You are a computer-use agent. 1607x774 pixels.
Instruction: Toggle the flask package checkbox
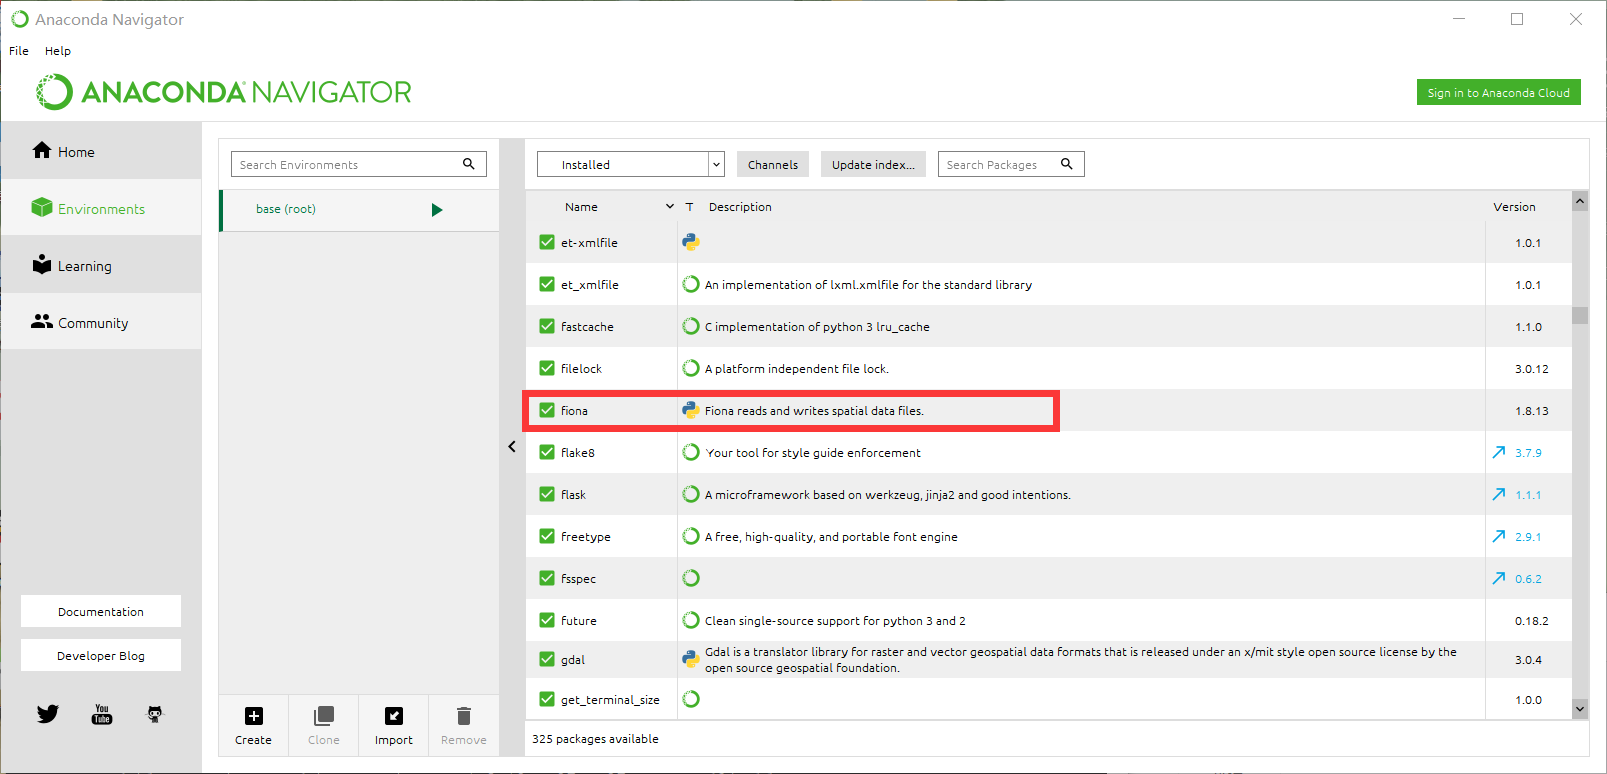tap(547, 494)
